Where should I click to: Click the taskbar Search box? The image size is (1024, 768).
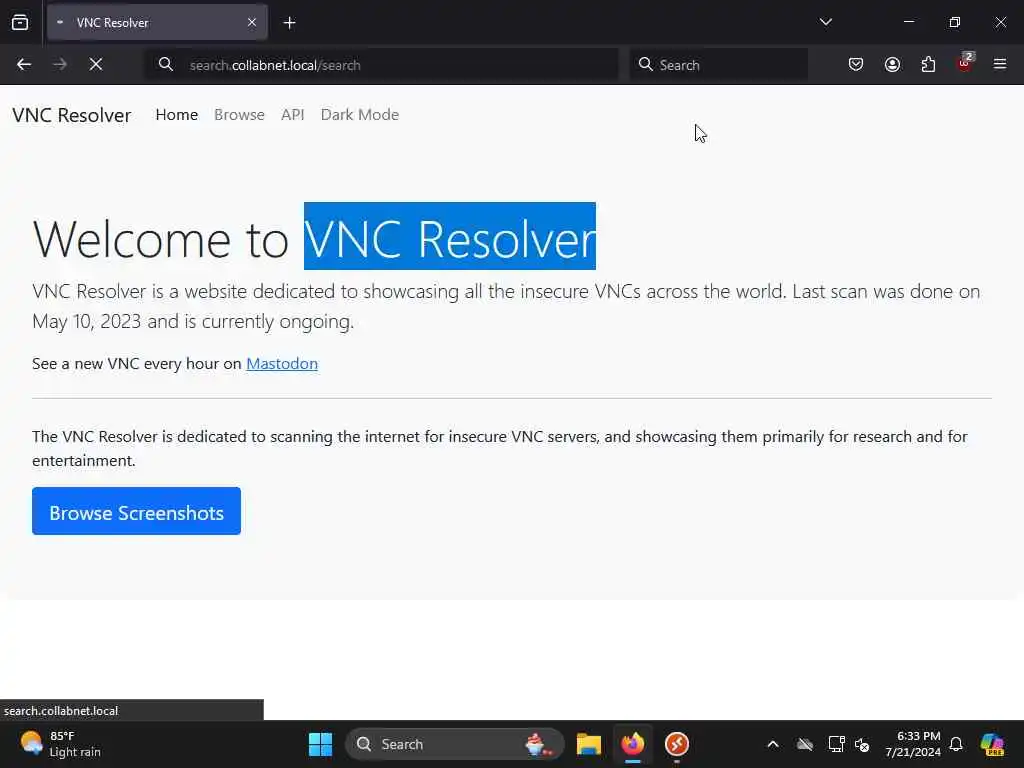454,744
